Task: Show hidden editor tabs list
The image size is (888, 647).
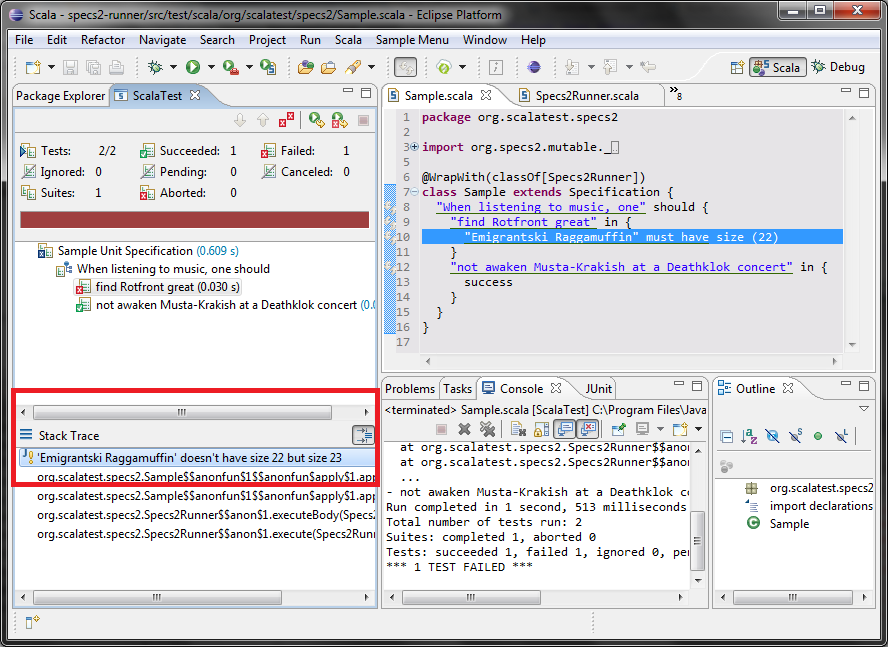Action: 676,95
